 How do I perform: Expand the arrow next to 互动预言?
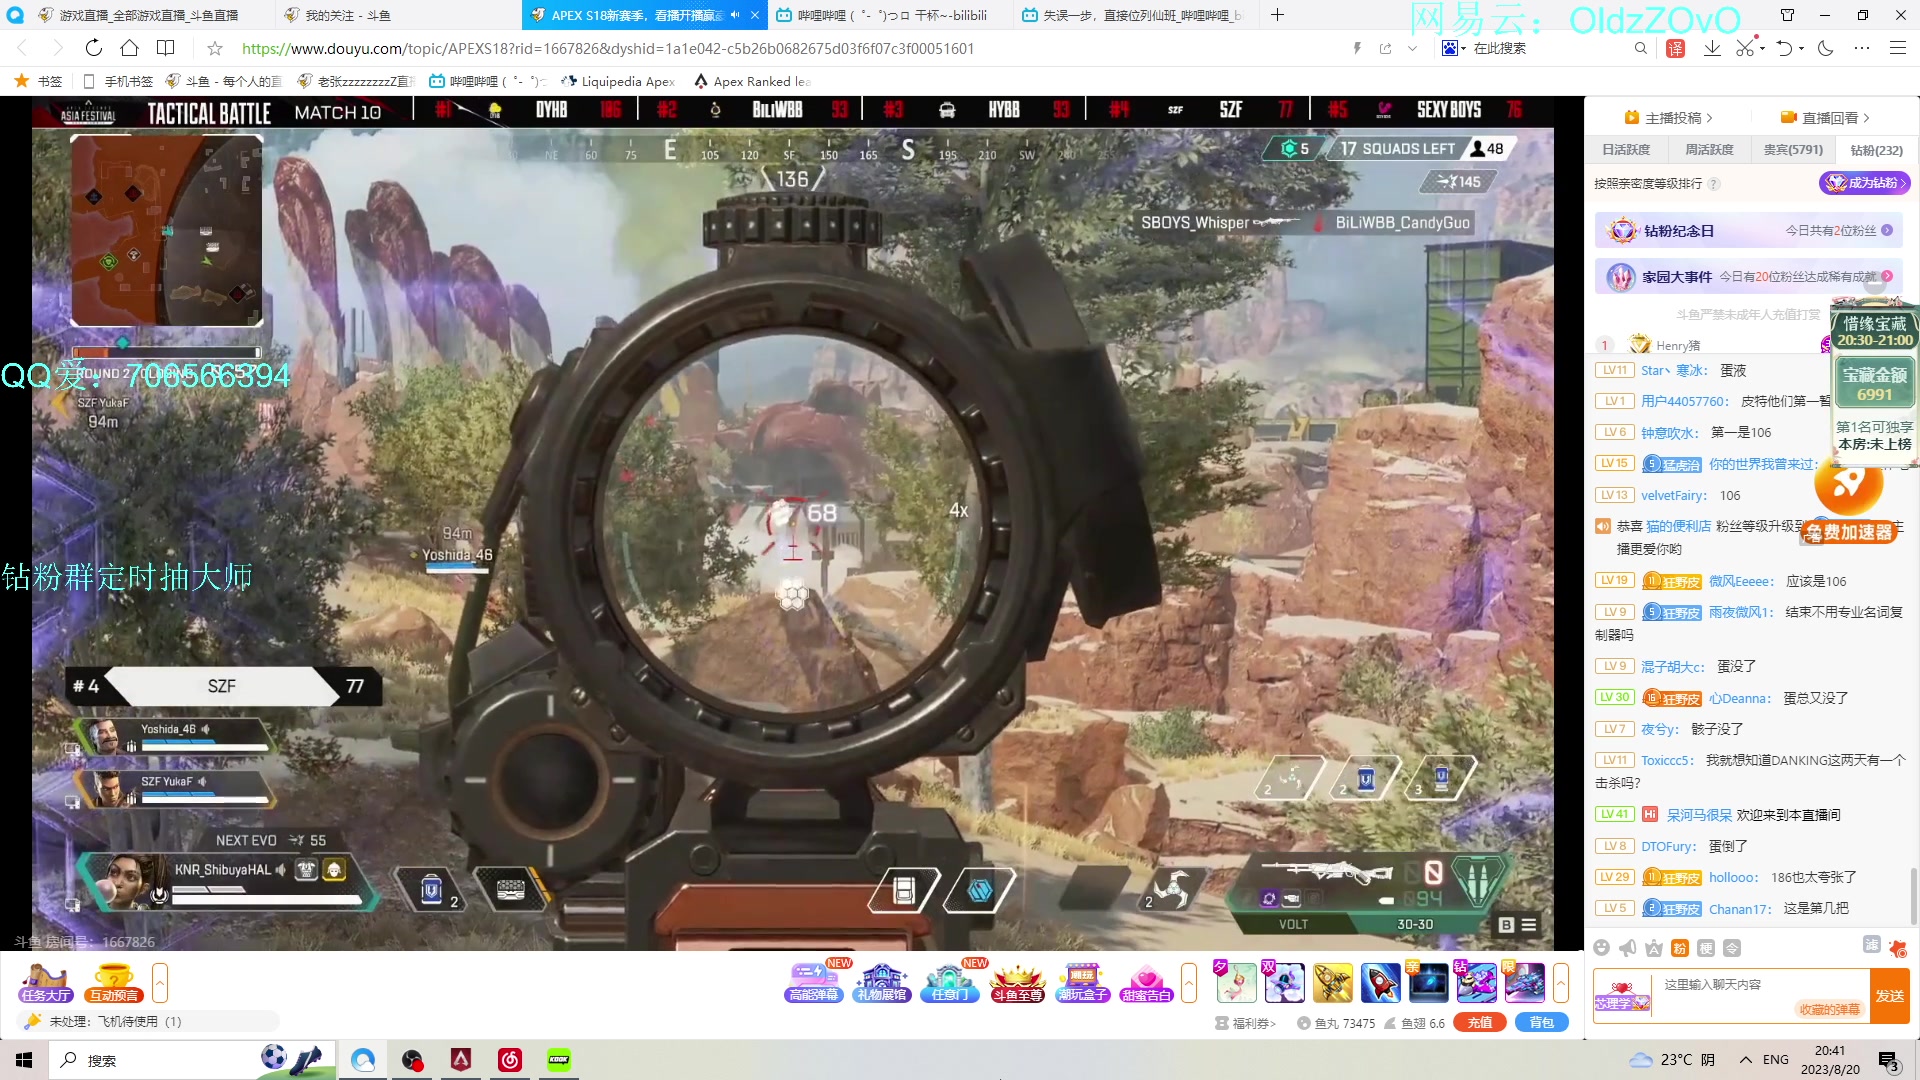click(159, 983)
